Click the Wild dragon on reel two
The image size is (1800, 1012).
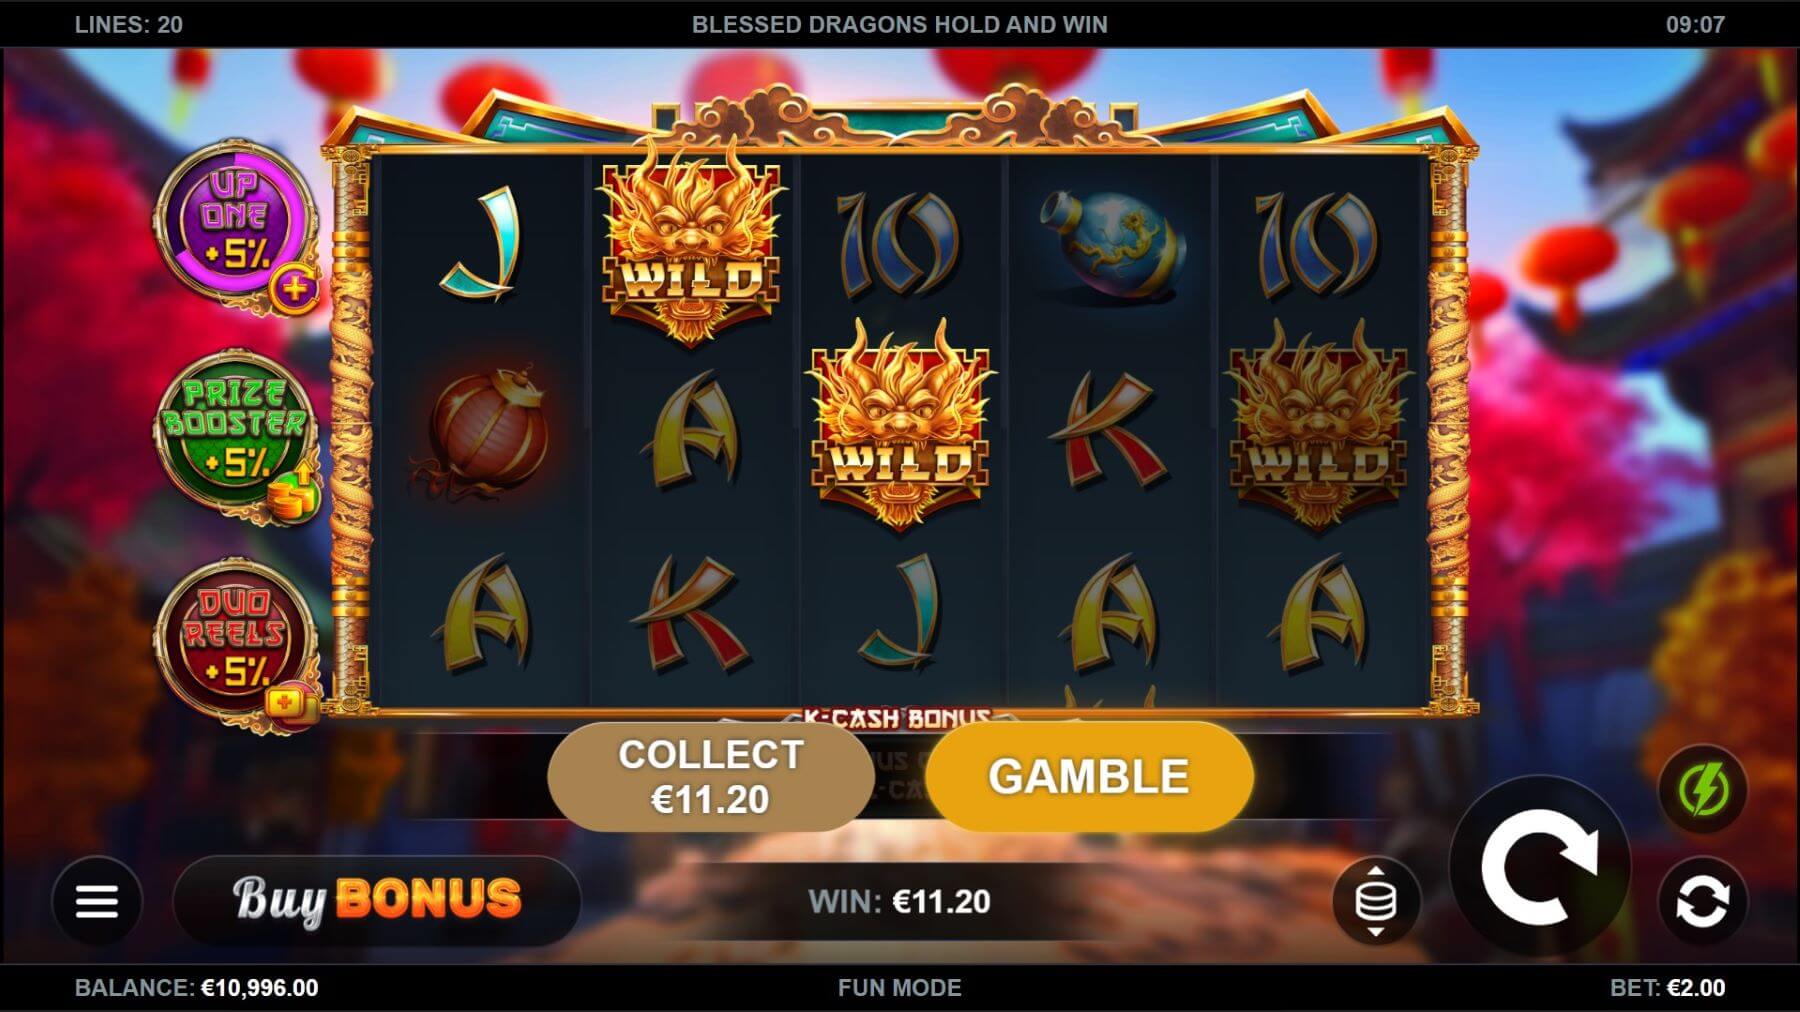click(x=690, y=245)
